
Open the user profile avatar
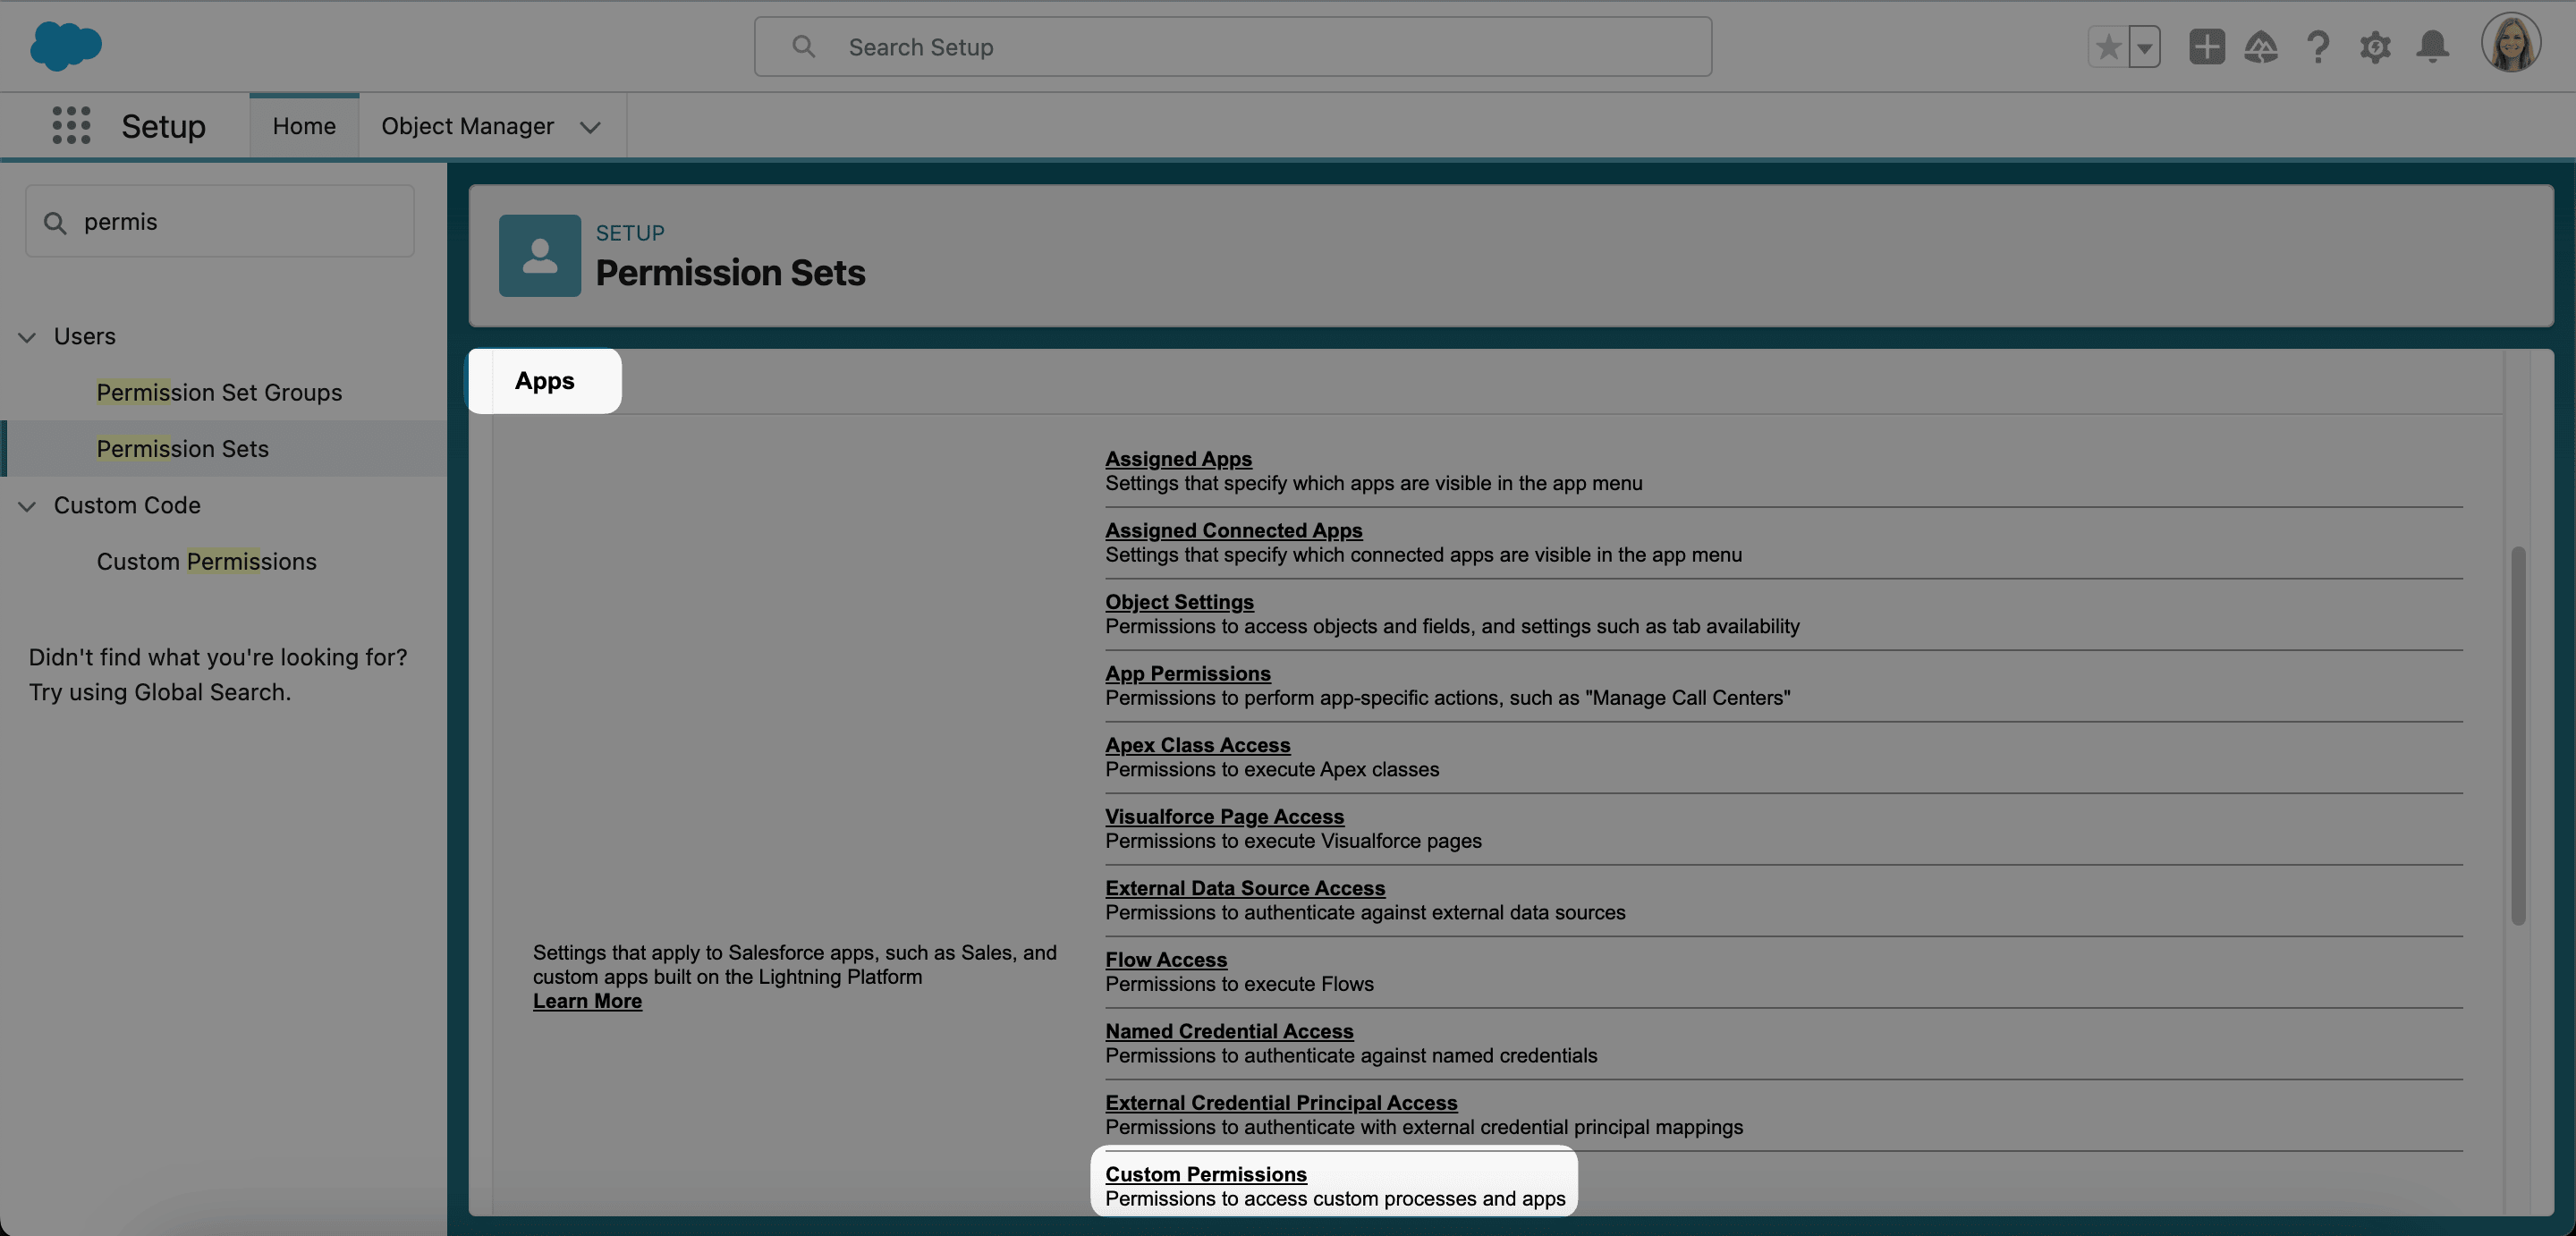click(x=2510, y=43)
